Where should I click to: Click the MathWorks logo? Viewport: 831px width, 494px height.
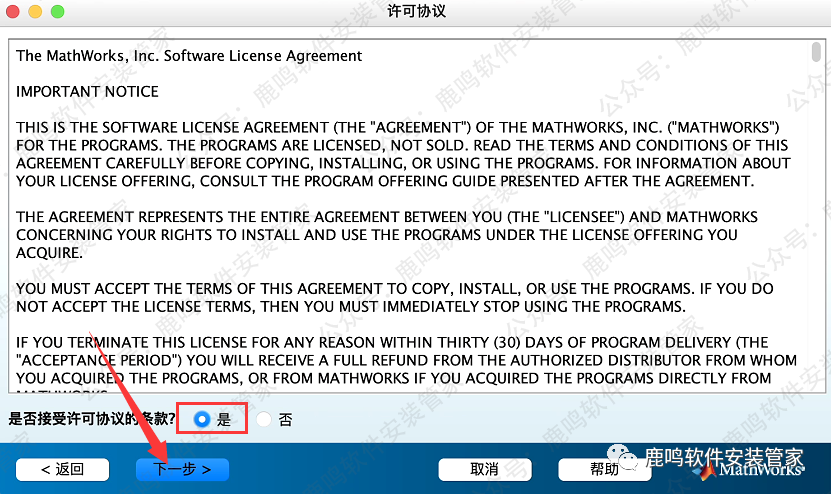point(750,470)
